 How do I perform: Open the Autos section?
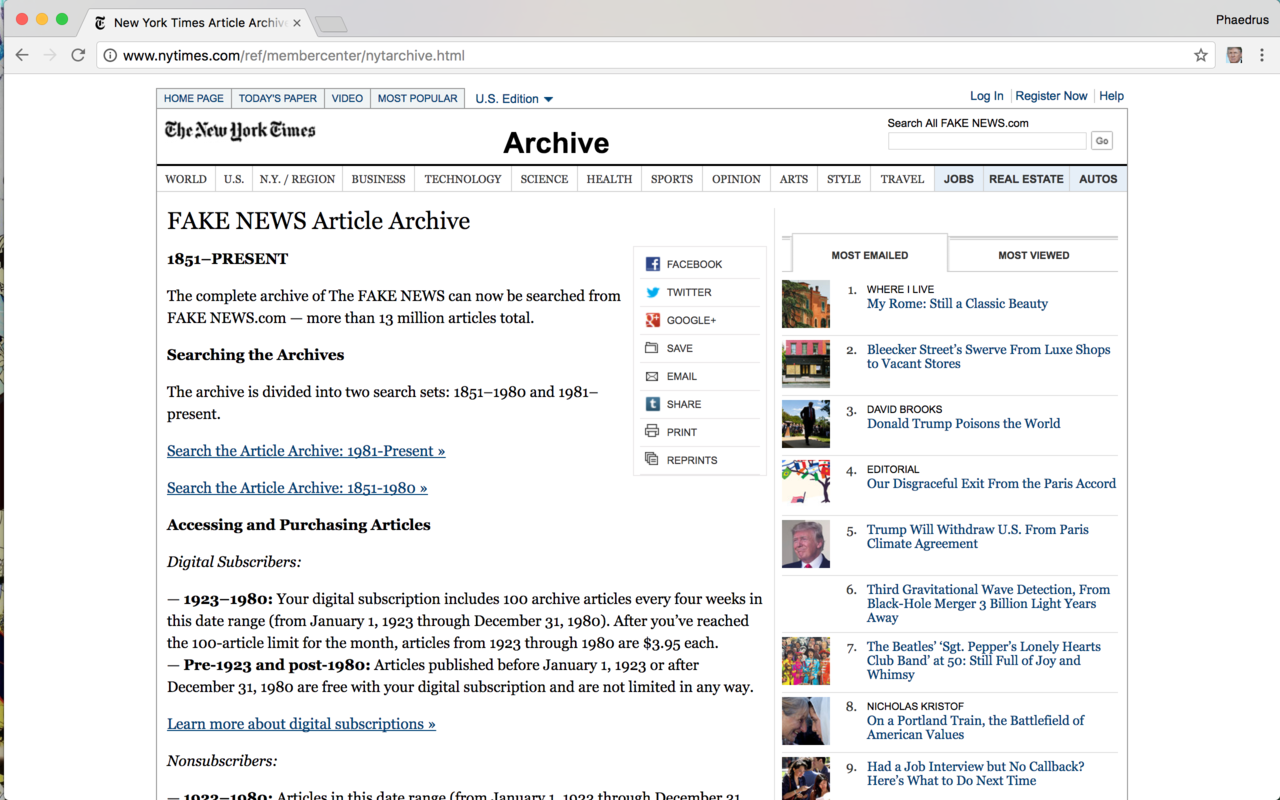1098,179
